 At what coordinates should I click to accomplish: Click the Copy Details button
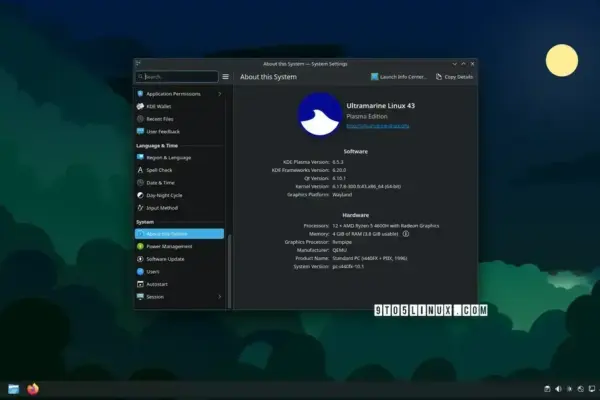pos(454,77)
